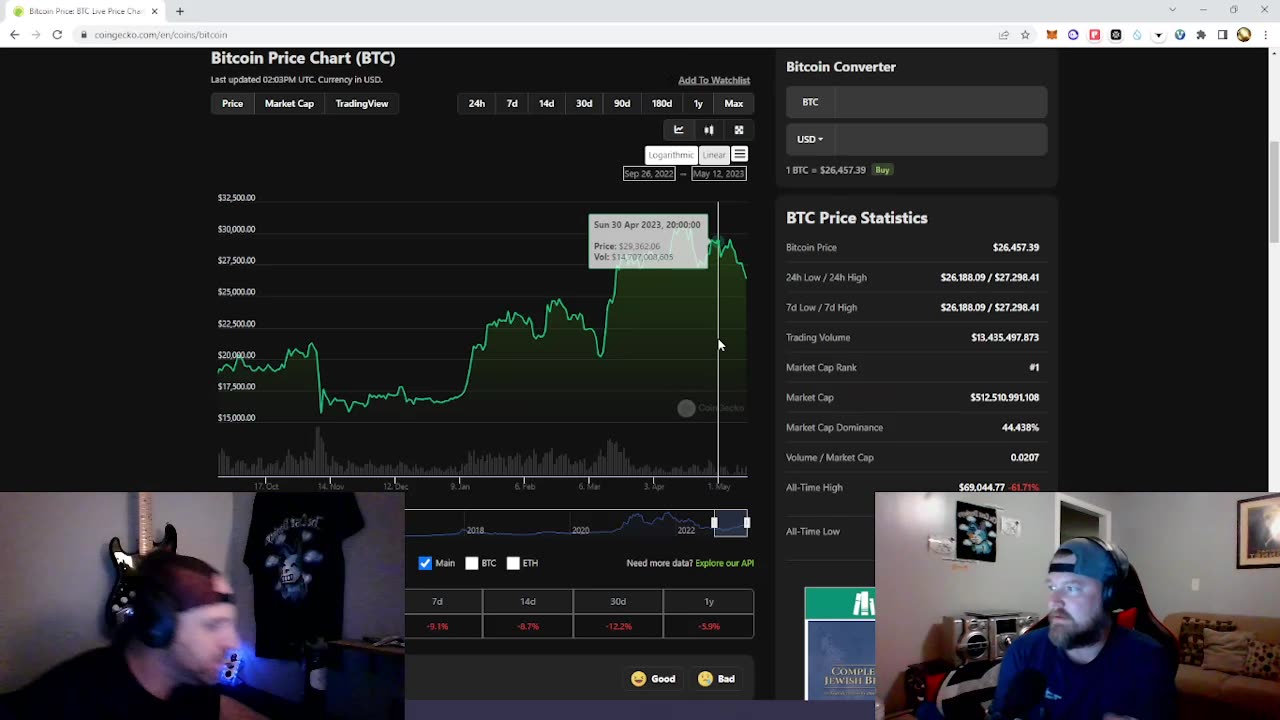Open Chrome three-dot menu
The height and width of the screenshot is (720, 1280).
(1264, 35)
